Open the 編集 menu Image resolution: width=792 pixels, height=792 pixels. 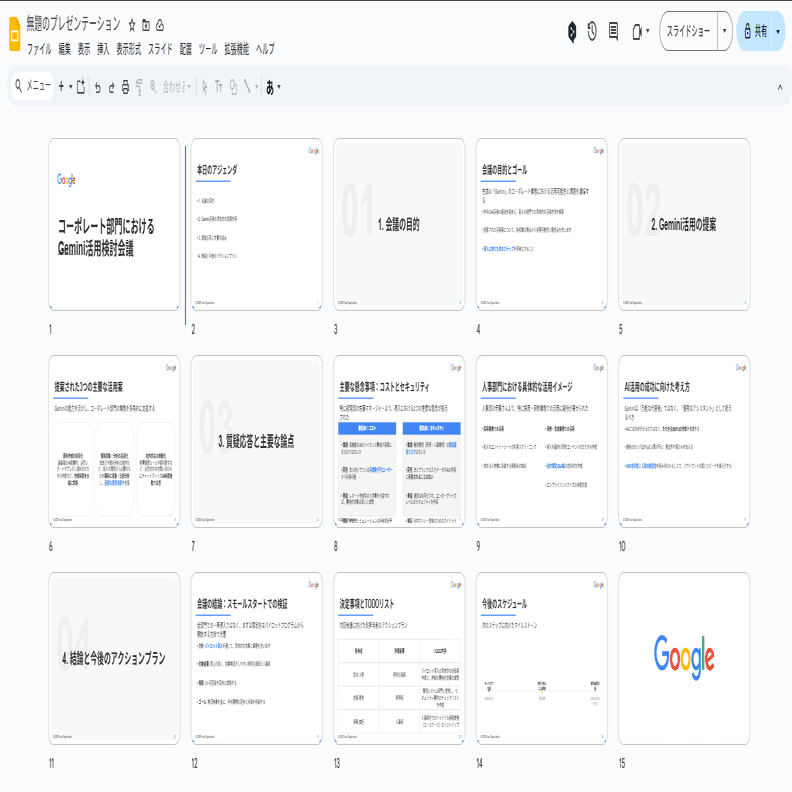click(65, 49)
